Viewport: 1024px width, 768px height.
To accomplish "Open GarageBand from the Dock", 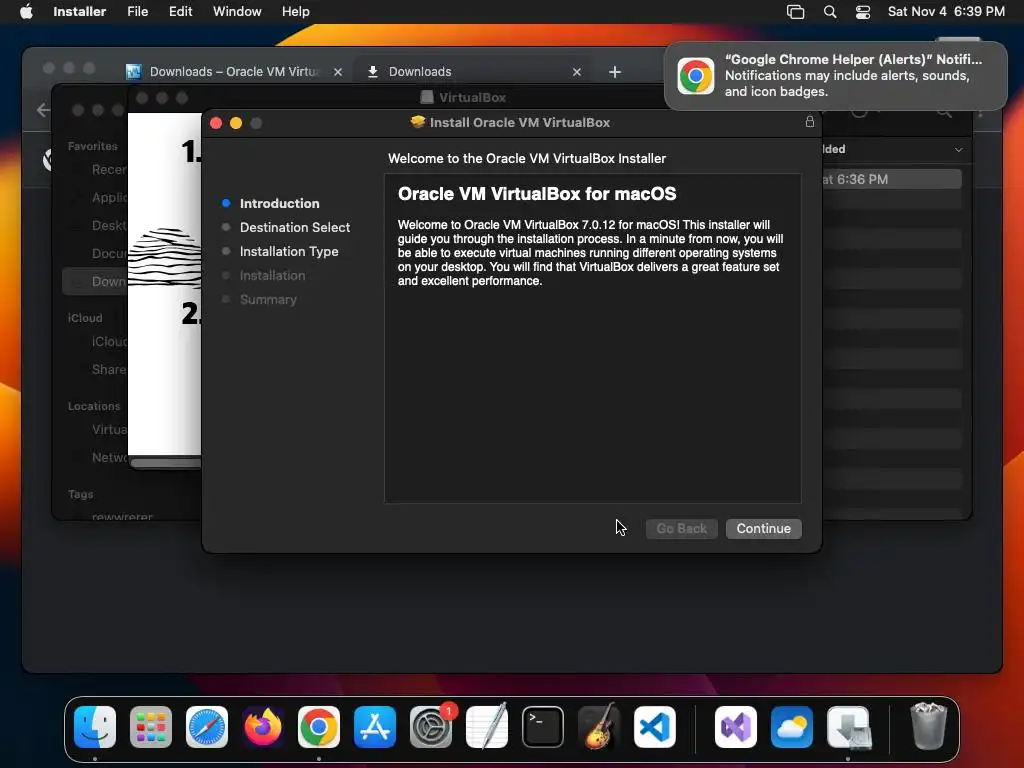I will tap(599, 727).
